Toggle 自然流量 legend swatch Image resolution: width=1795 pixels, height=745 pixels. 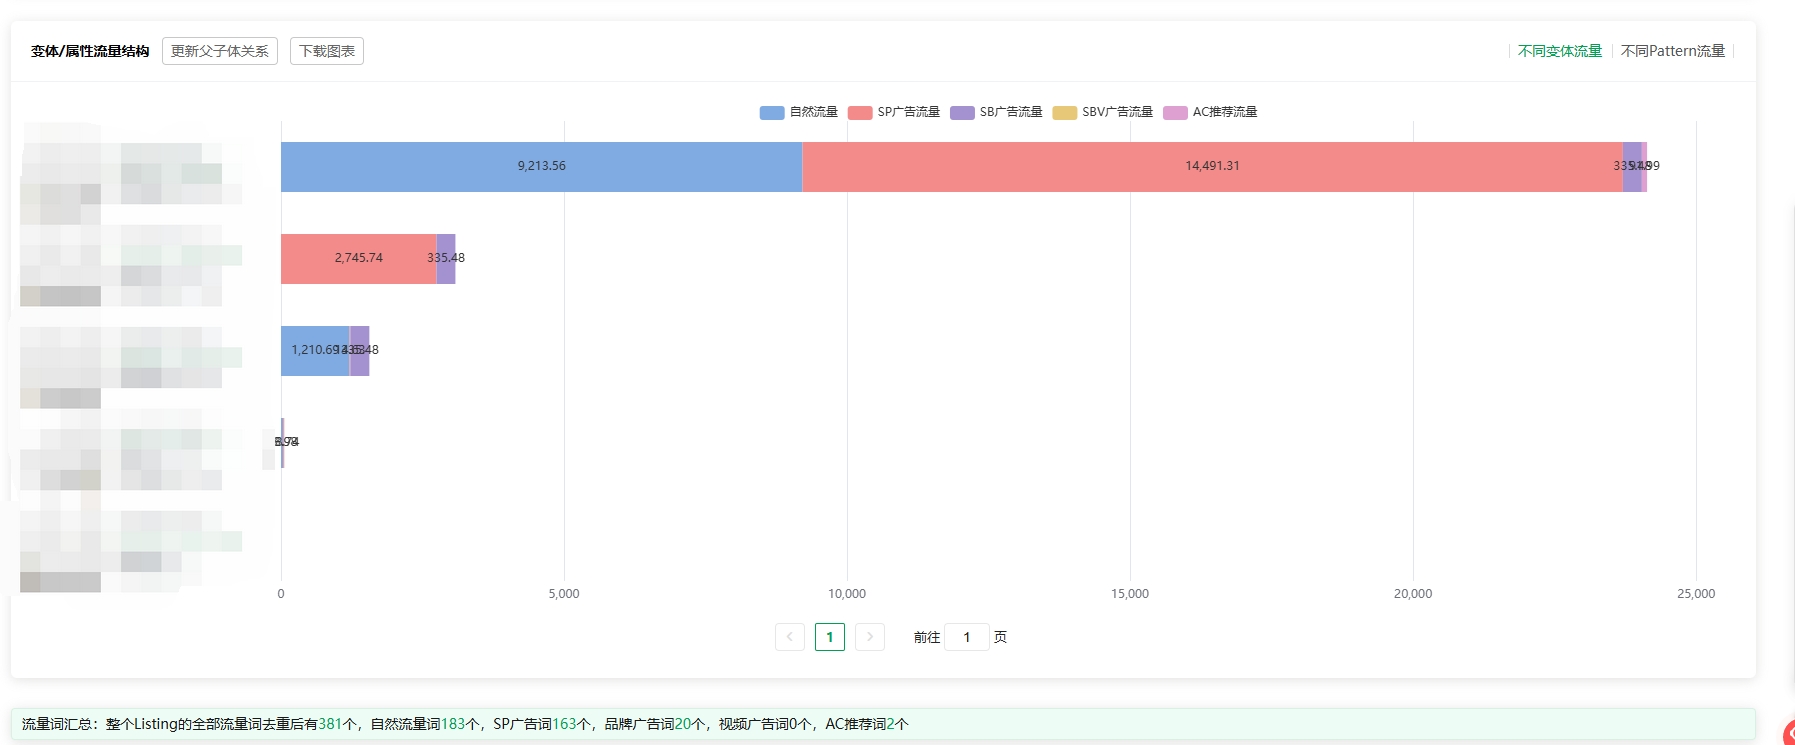pyautogui.click(x=772, y=112)
